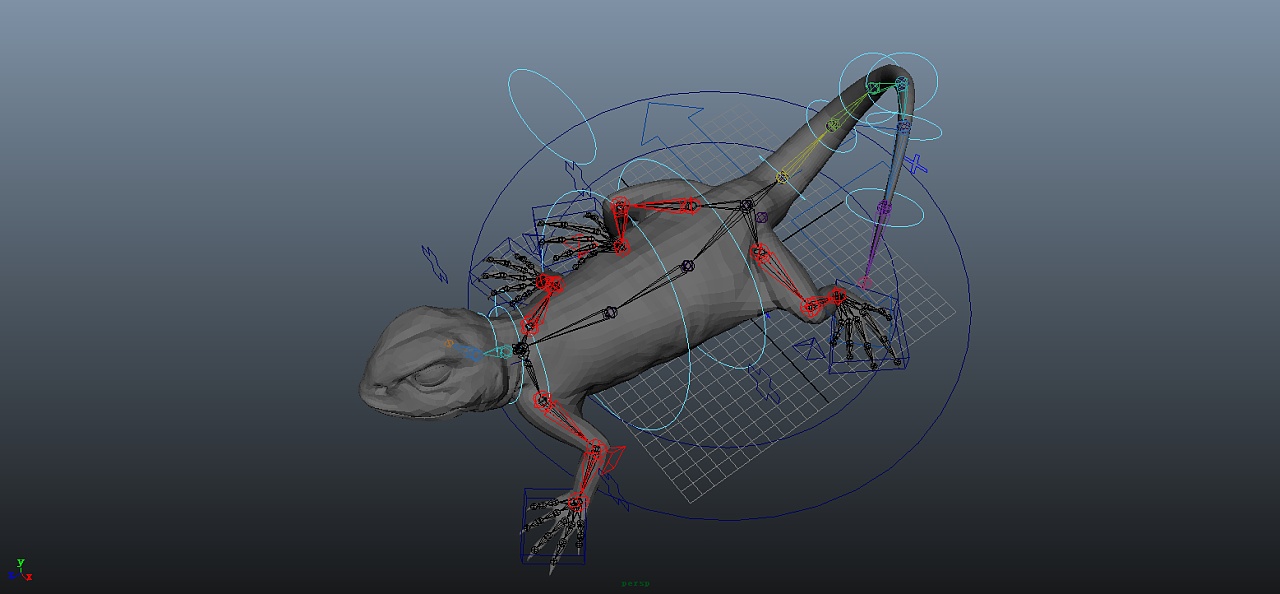Select the yellow tail base joint

point(782,177)
